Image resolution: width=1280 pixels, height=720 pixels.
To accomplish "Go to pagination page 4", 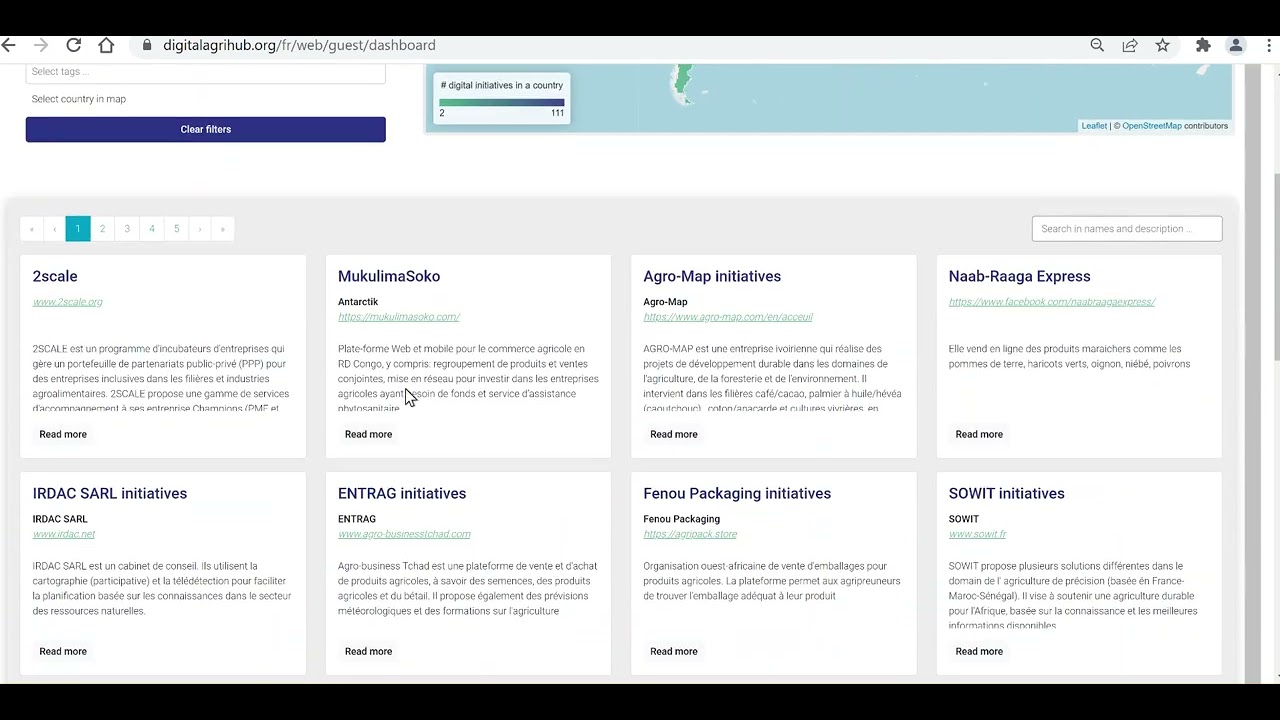I will [x=152, y=229].
